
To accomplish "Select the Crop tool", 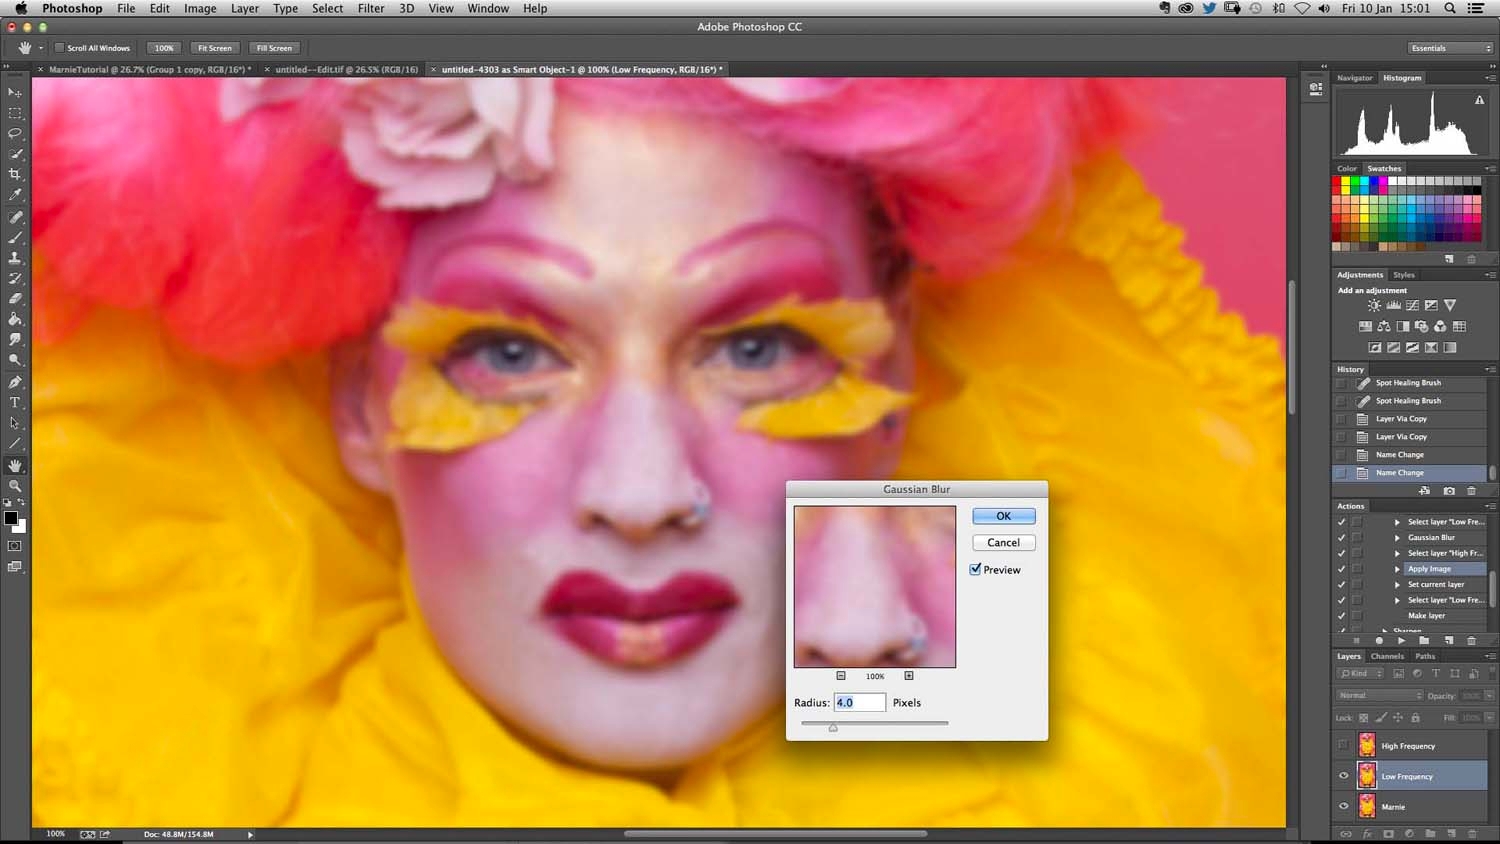I will coord(15,174).
